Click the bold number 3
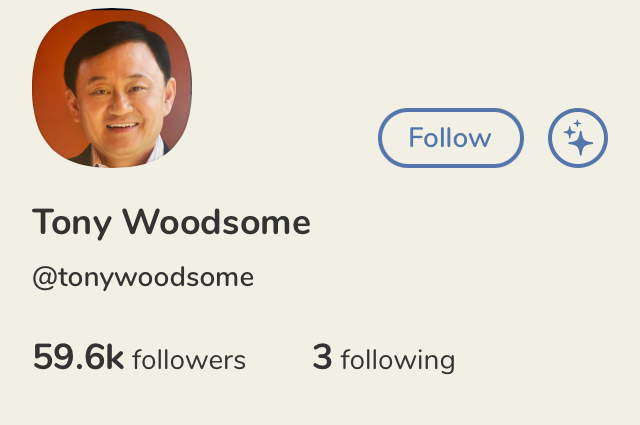Viewport: 640px width, 425px height. click(322, 357)
